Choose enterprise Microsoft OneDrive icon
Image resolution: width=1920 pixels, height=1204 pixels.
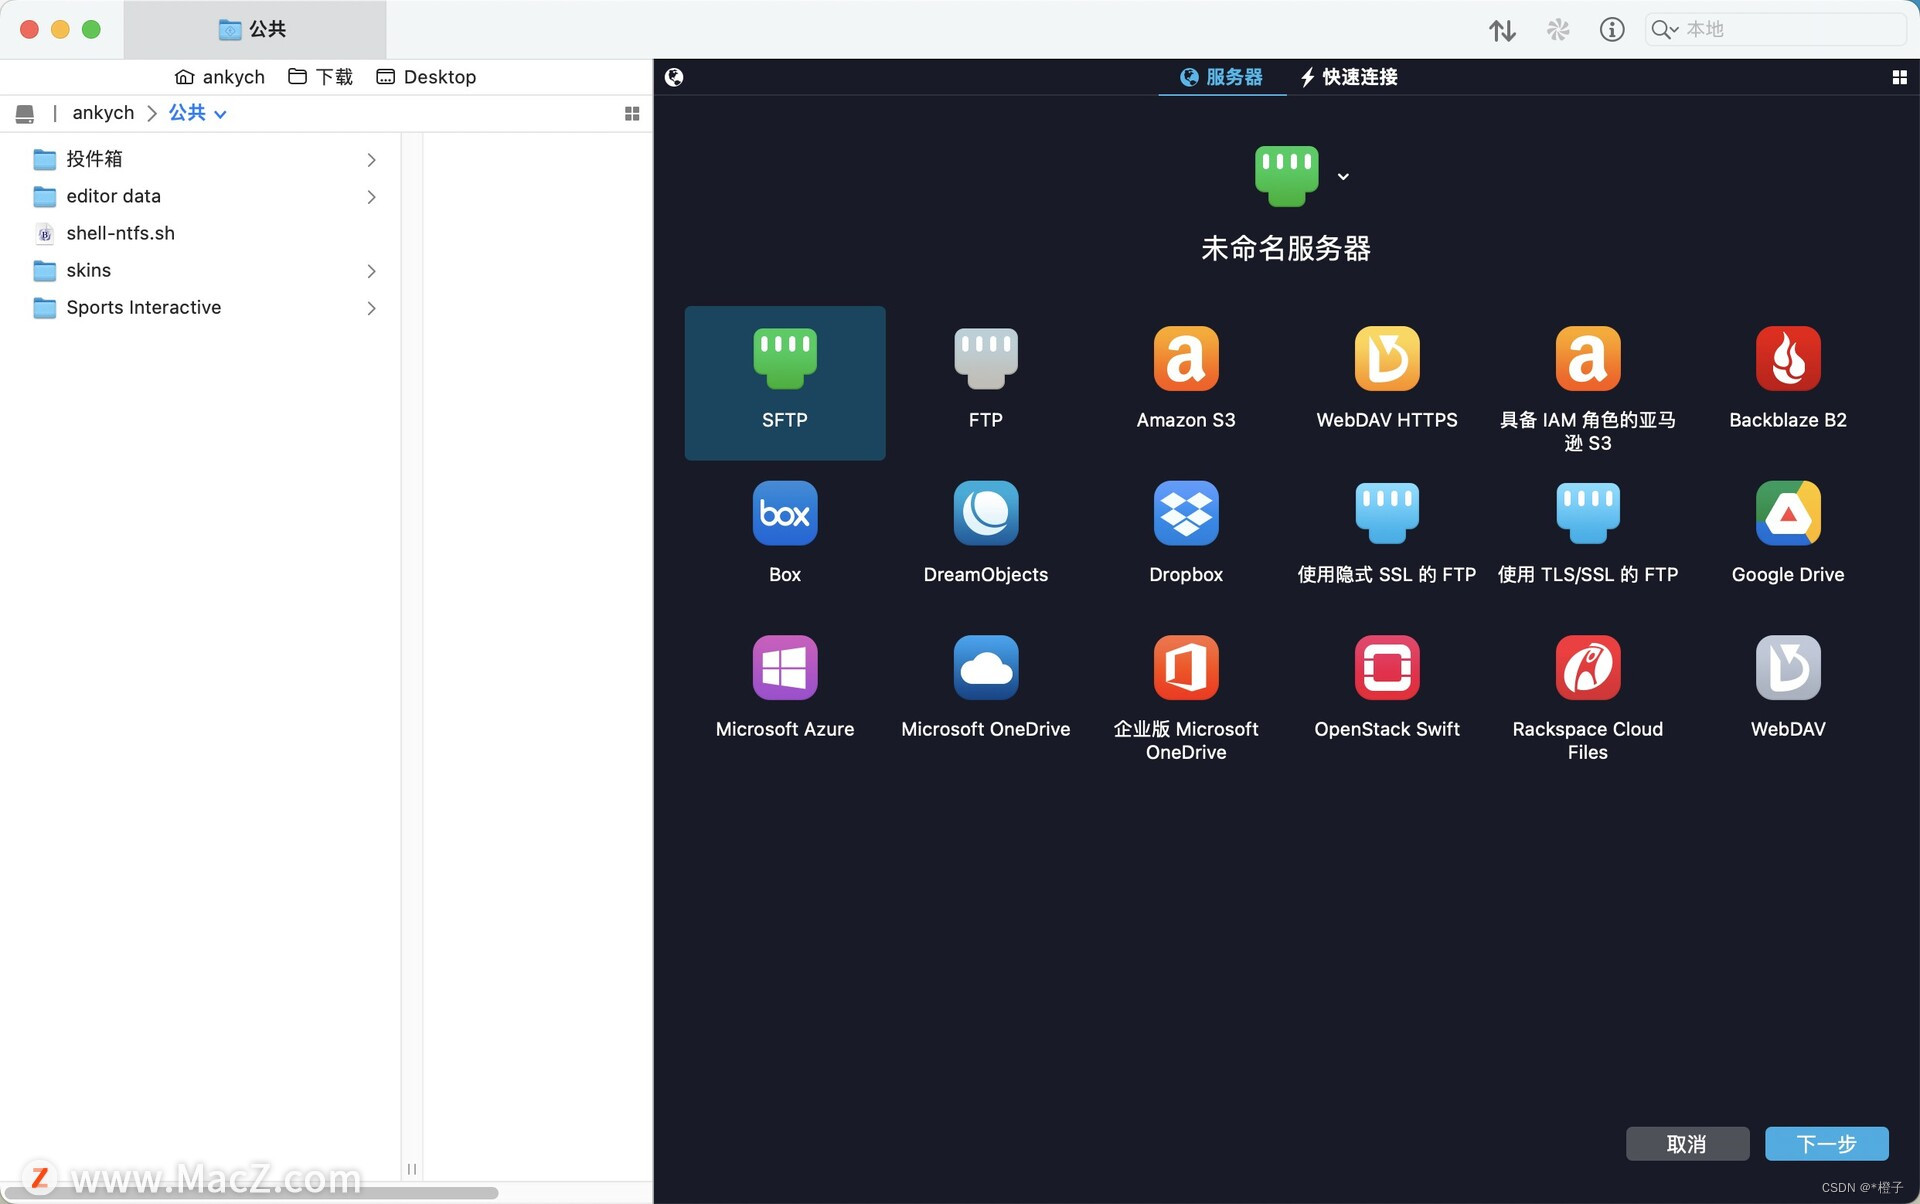tap(1186, 668)
